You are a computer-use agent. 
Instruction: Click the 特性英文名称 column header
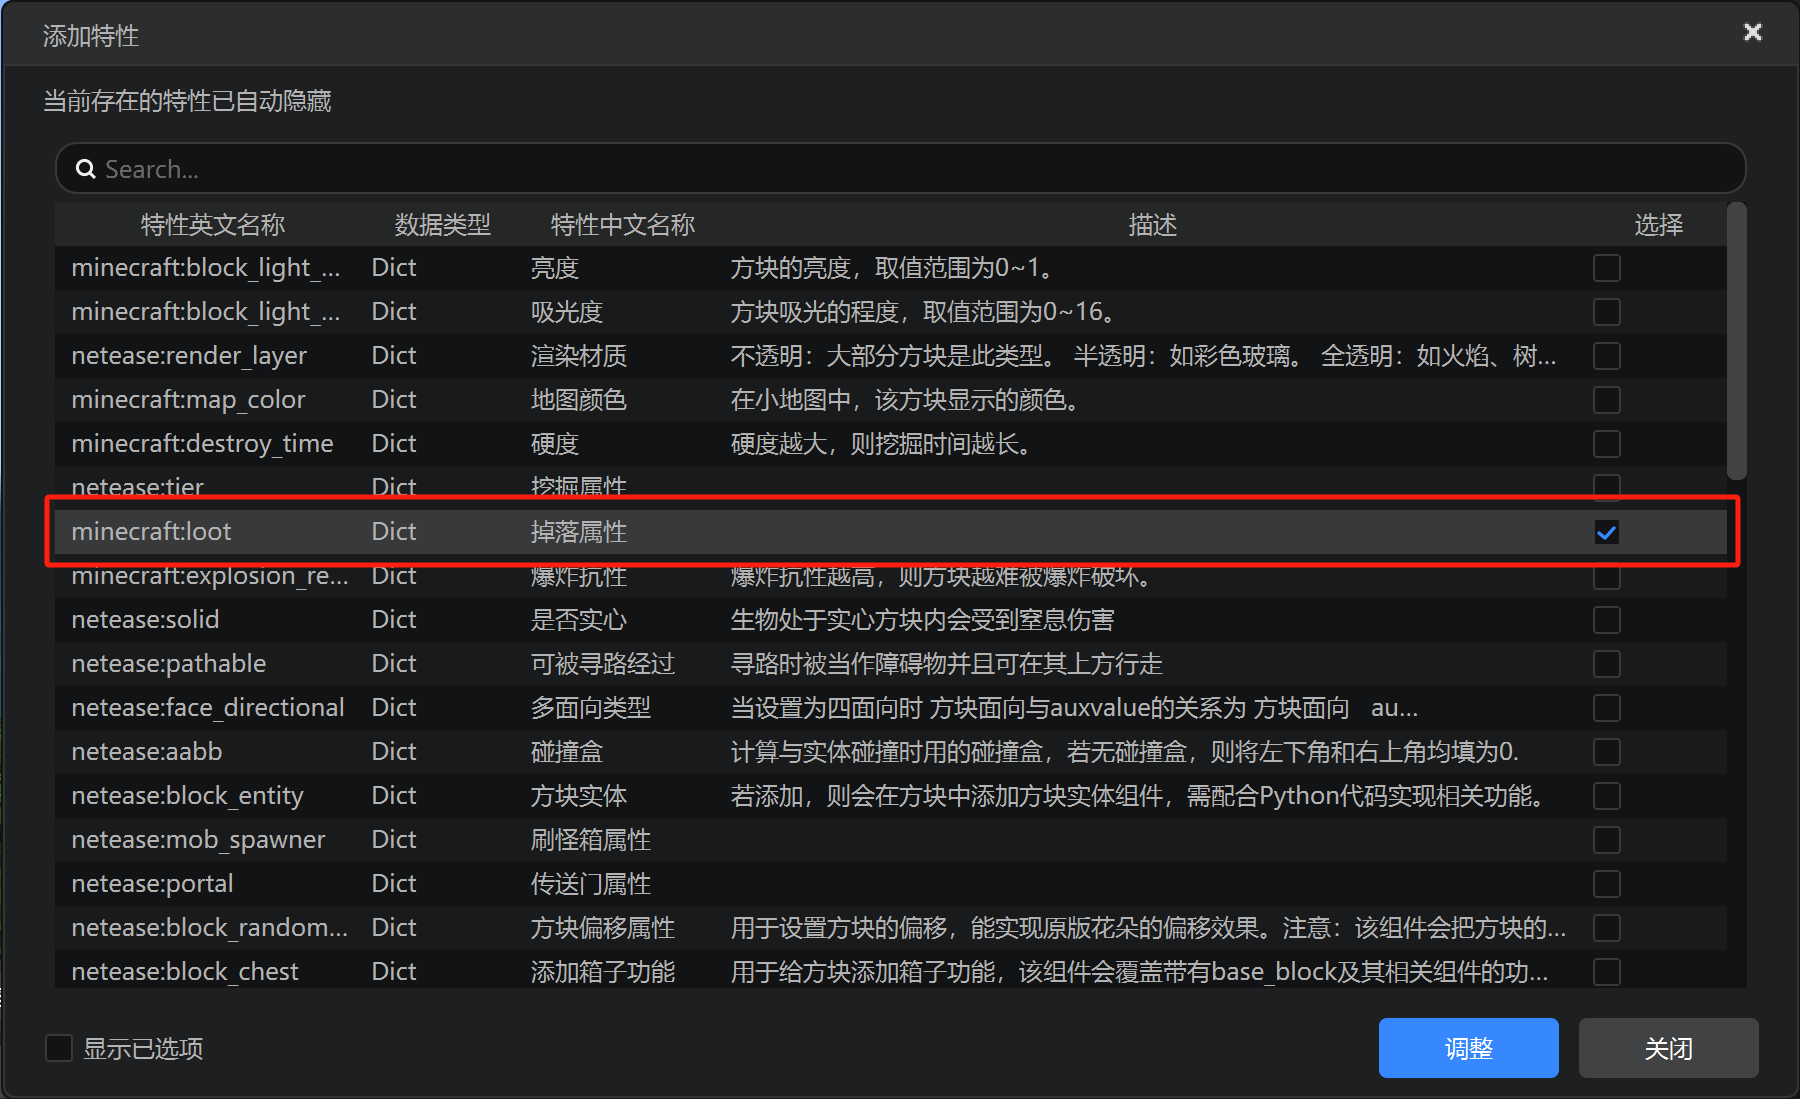pyautogui.click(x=212, y=225)
